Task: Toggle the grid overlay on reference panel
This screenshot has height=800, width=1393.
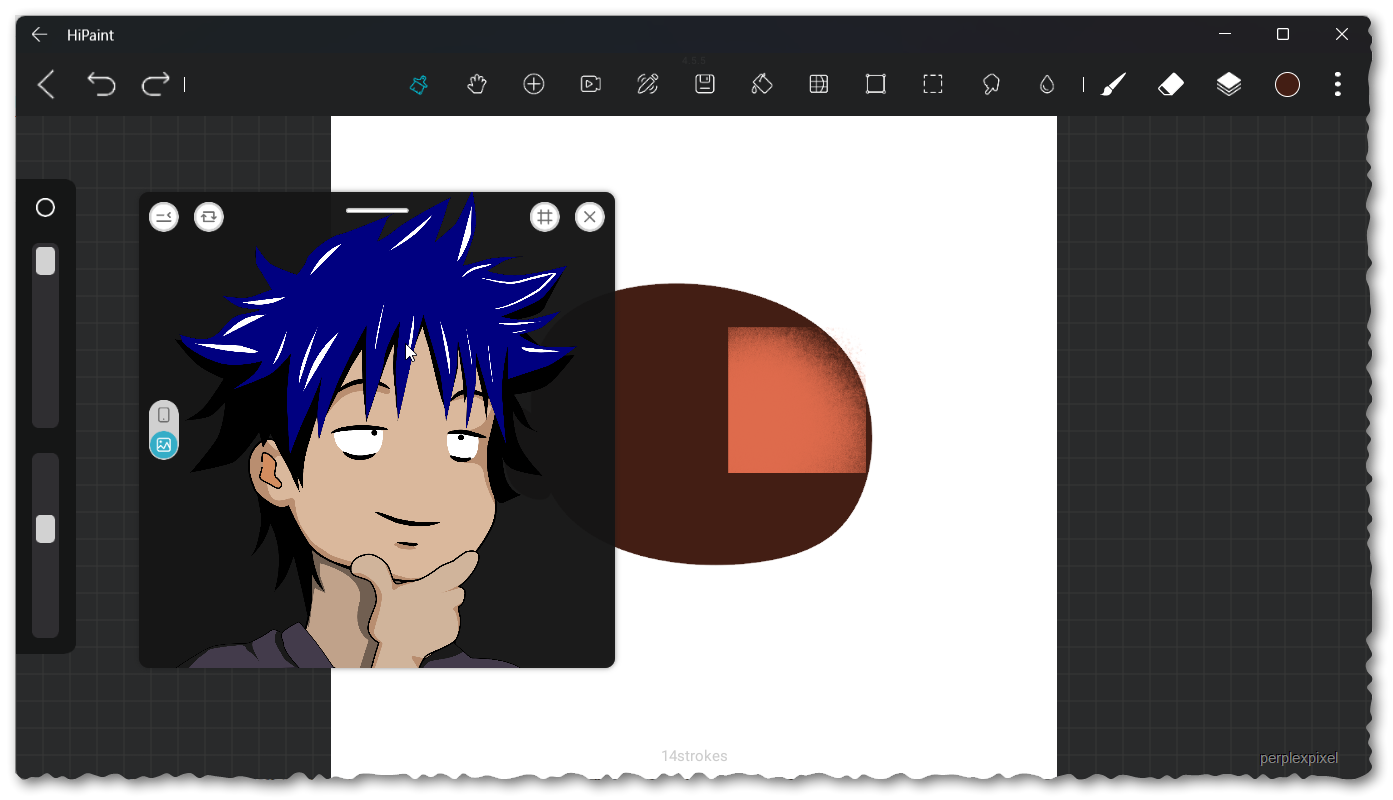Action: point(544,216)
